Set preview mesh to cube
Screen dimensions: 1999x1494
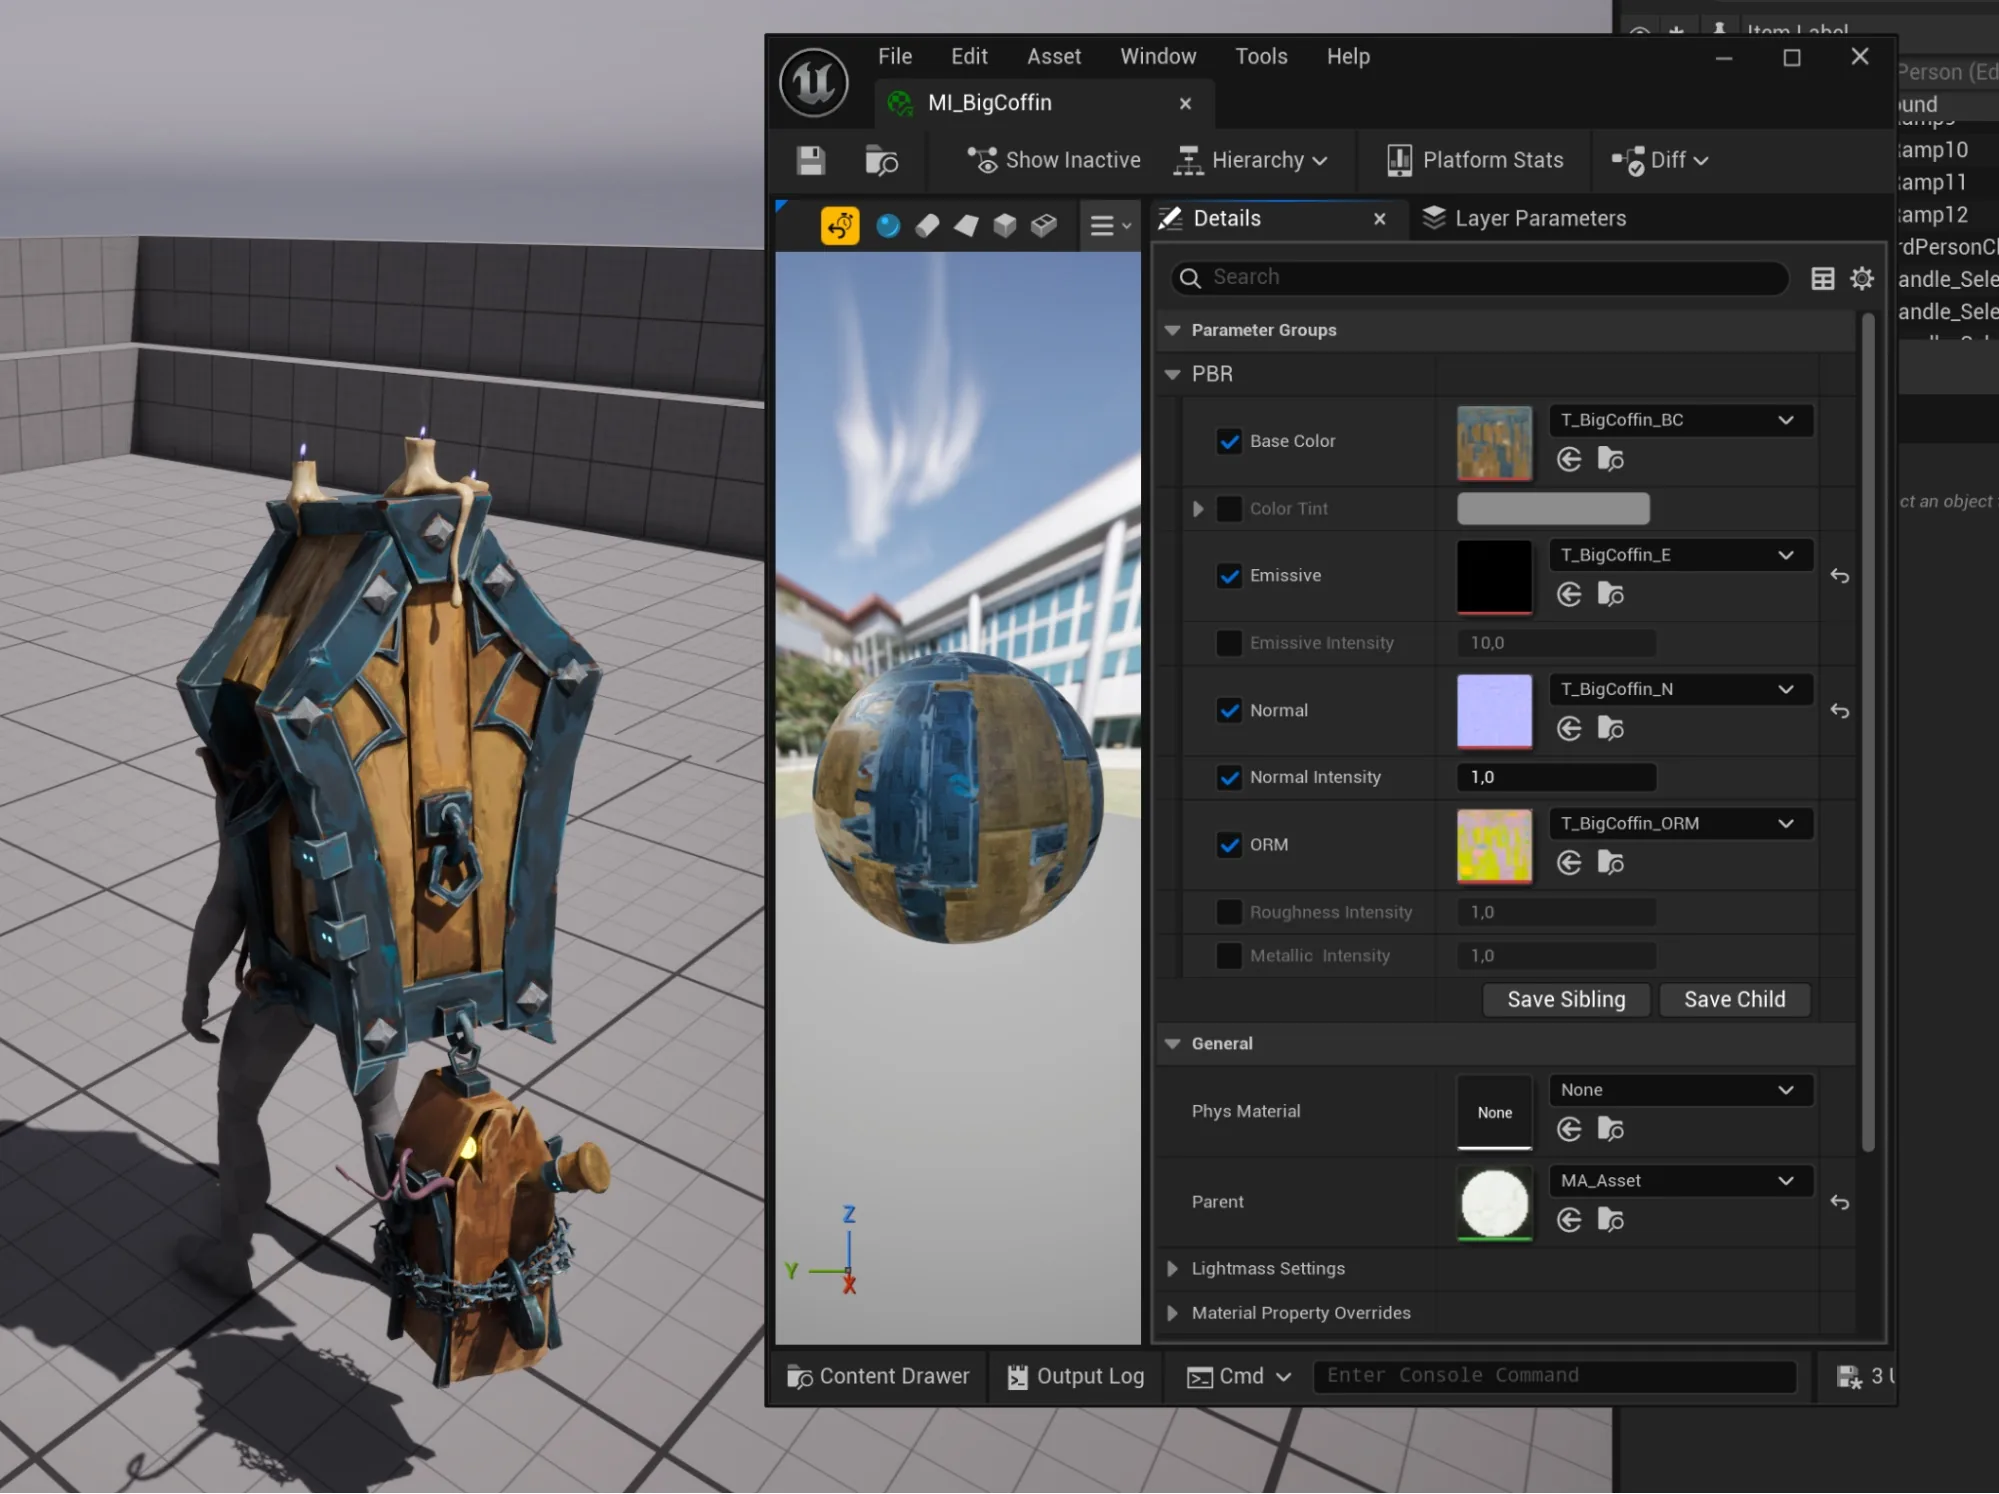point(1005,226)
